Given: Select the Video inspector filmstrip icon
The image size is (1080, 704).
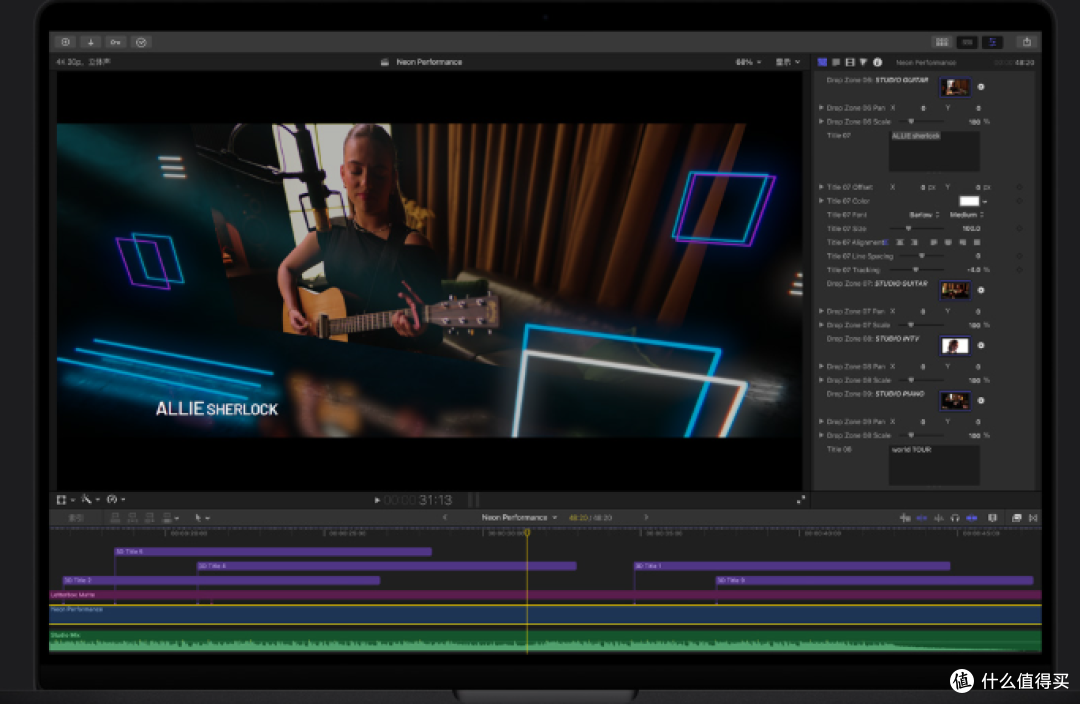Looking at the screenshot, I should pyautogui.click(x=849, y=62).
